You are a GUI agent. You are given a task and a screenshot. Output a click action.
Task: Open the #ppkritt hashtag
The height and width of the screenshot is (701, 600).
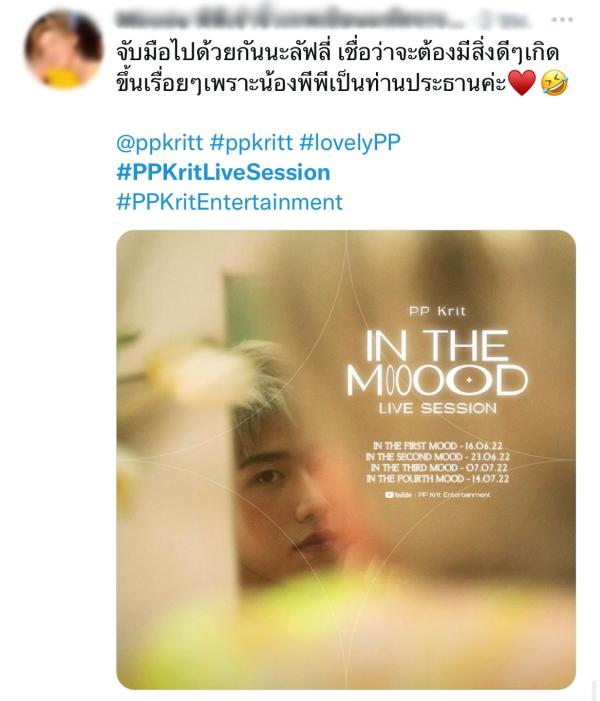pos(251,143)
